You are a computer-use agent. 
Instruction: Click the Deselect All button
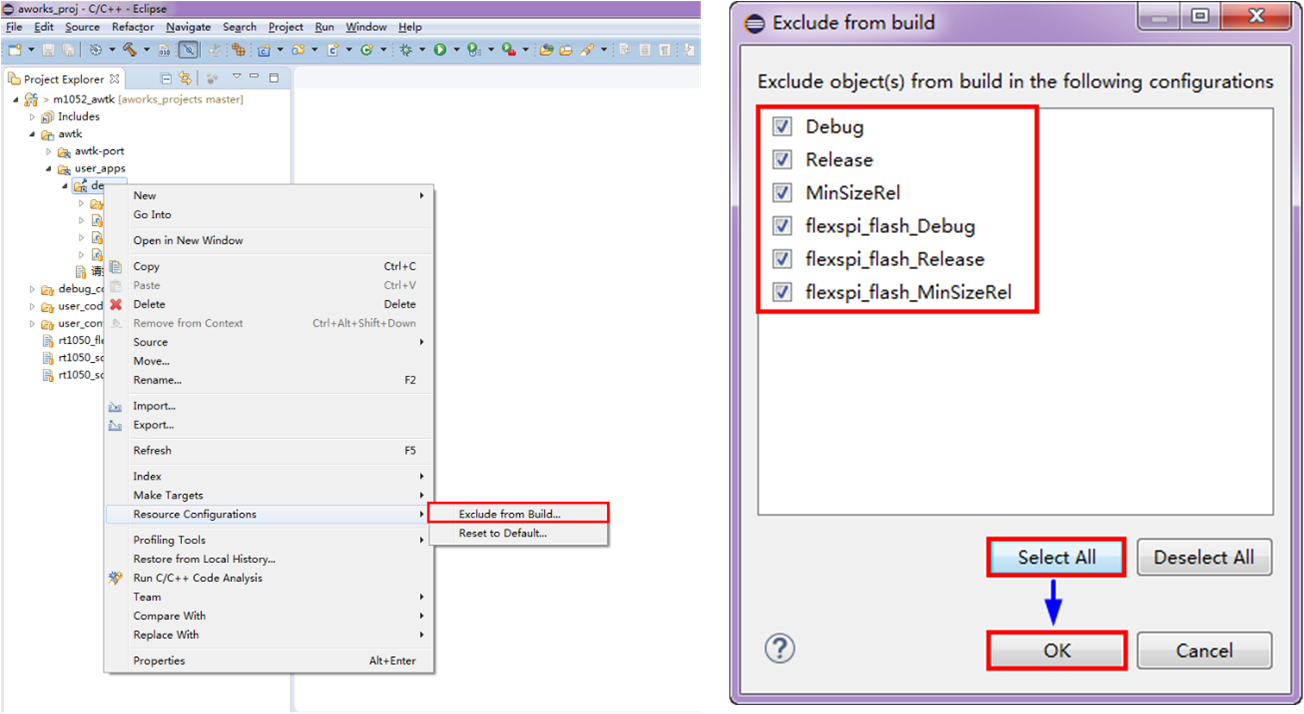click(1204, 558)
